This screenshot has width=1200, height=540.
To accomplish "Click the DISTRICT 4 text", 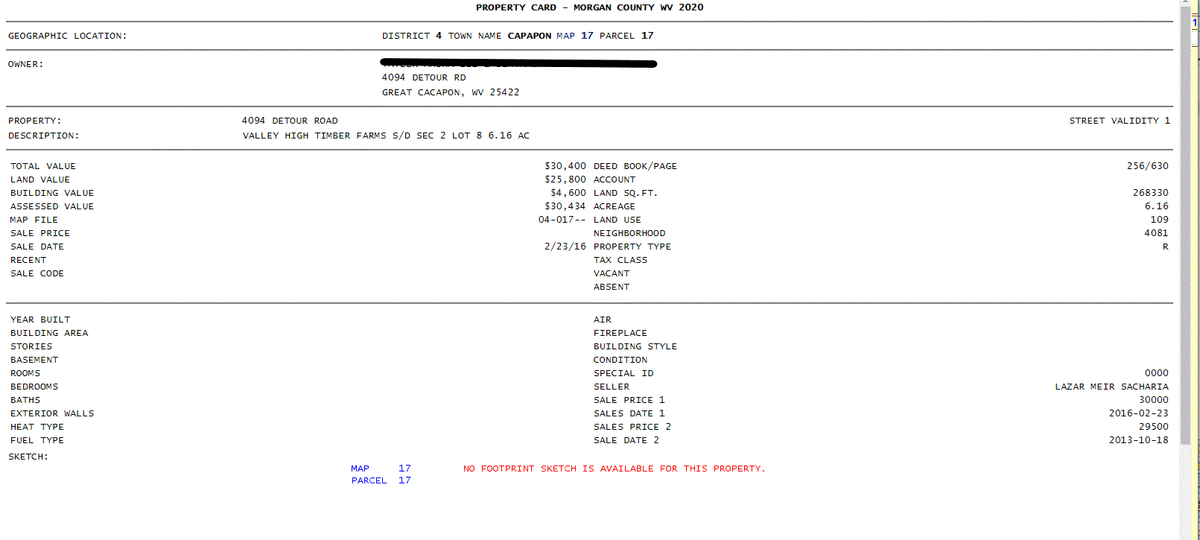I will pos(412,36).
